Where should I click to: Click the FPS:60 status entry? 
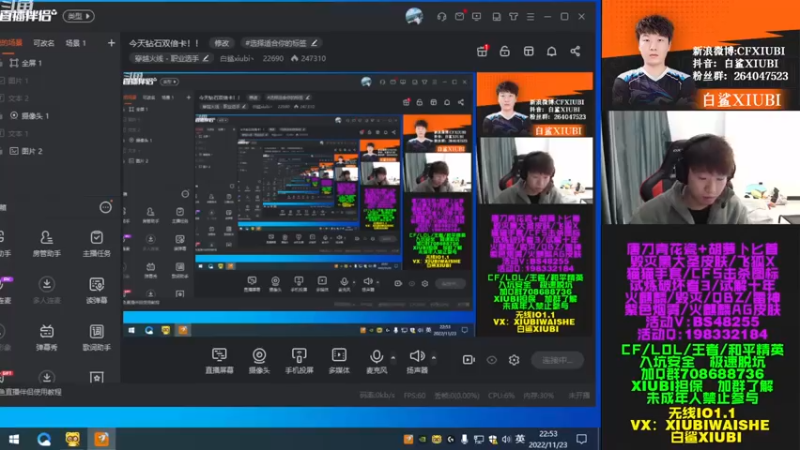(x=414, y=395)
